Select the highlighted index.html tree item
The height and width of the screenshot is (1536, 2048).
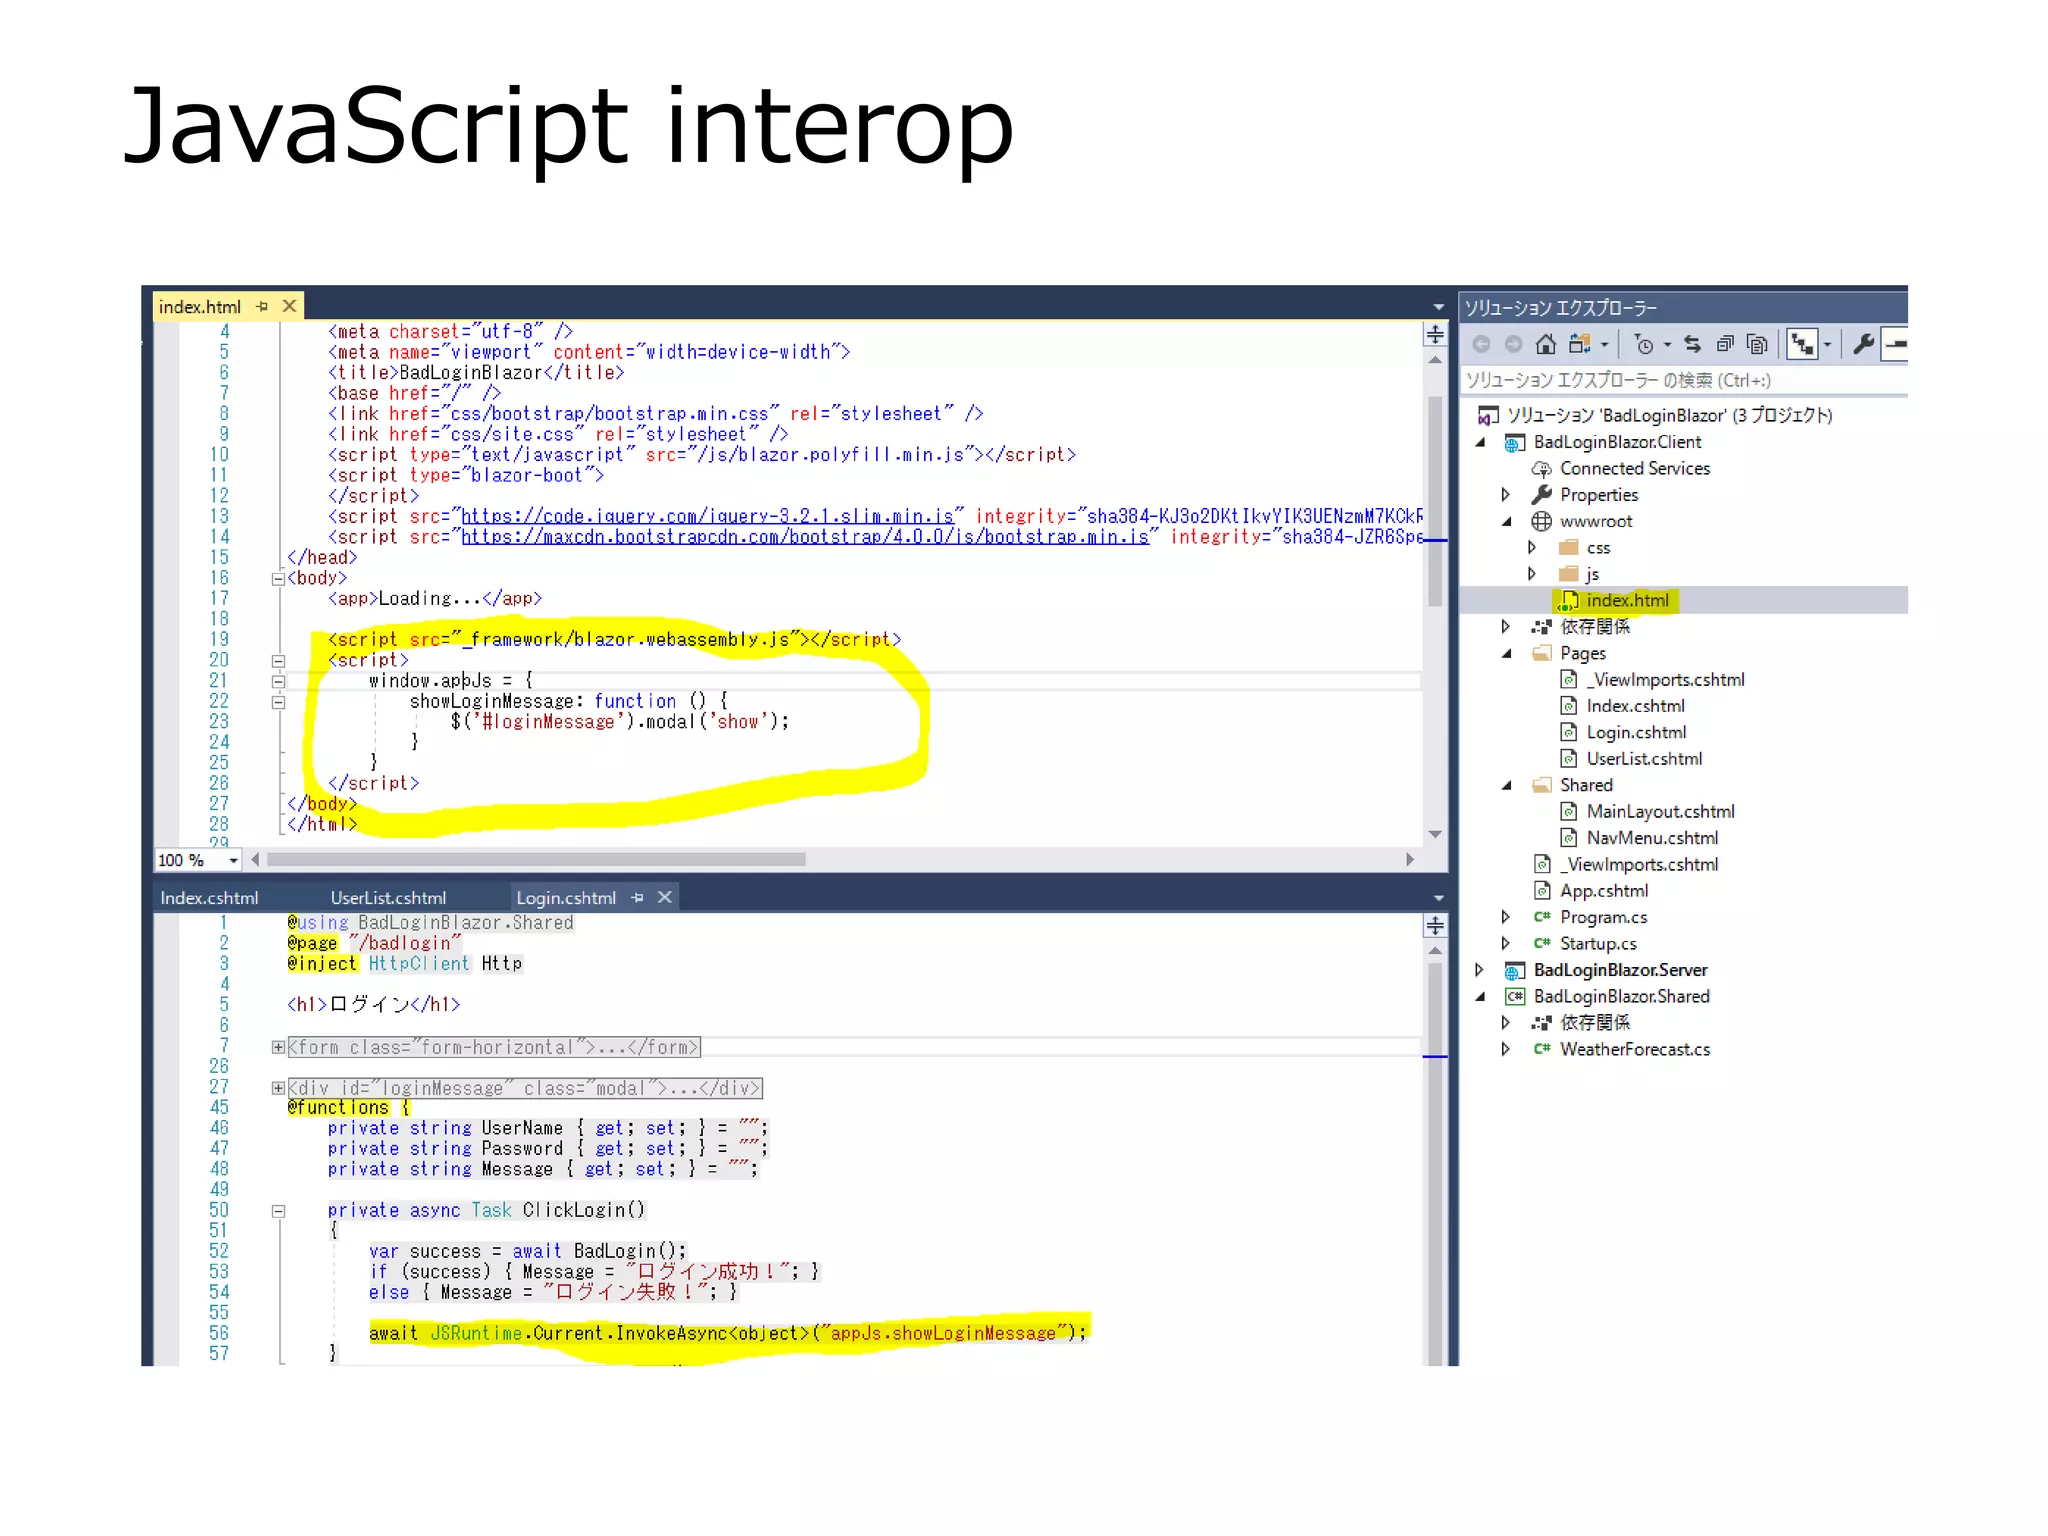point(1627,600)
